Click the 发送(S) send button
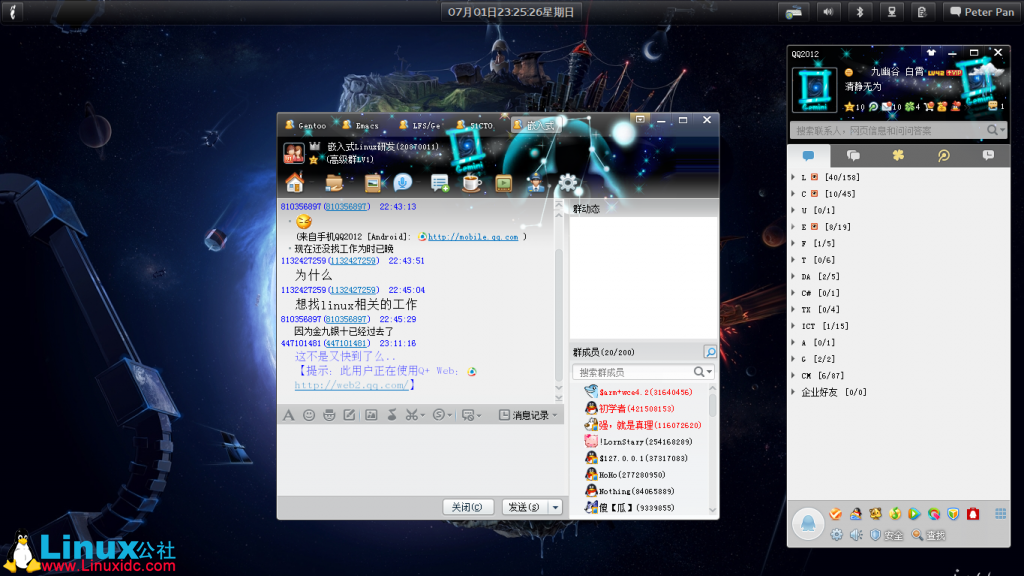This screenshot has height=576, width=1024. [x=525, y=507]
